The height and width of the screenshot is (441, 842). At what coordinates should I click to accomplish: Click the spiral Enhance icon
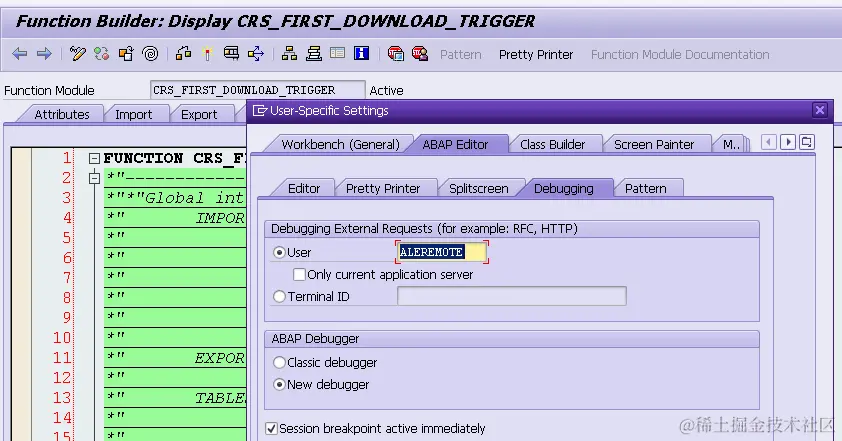[x=150, y=54]
